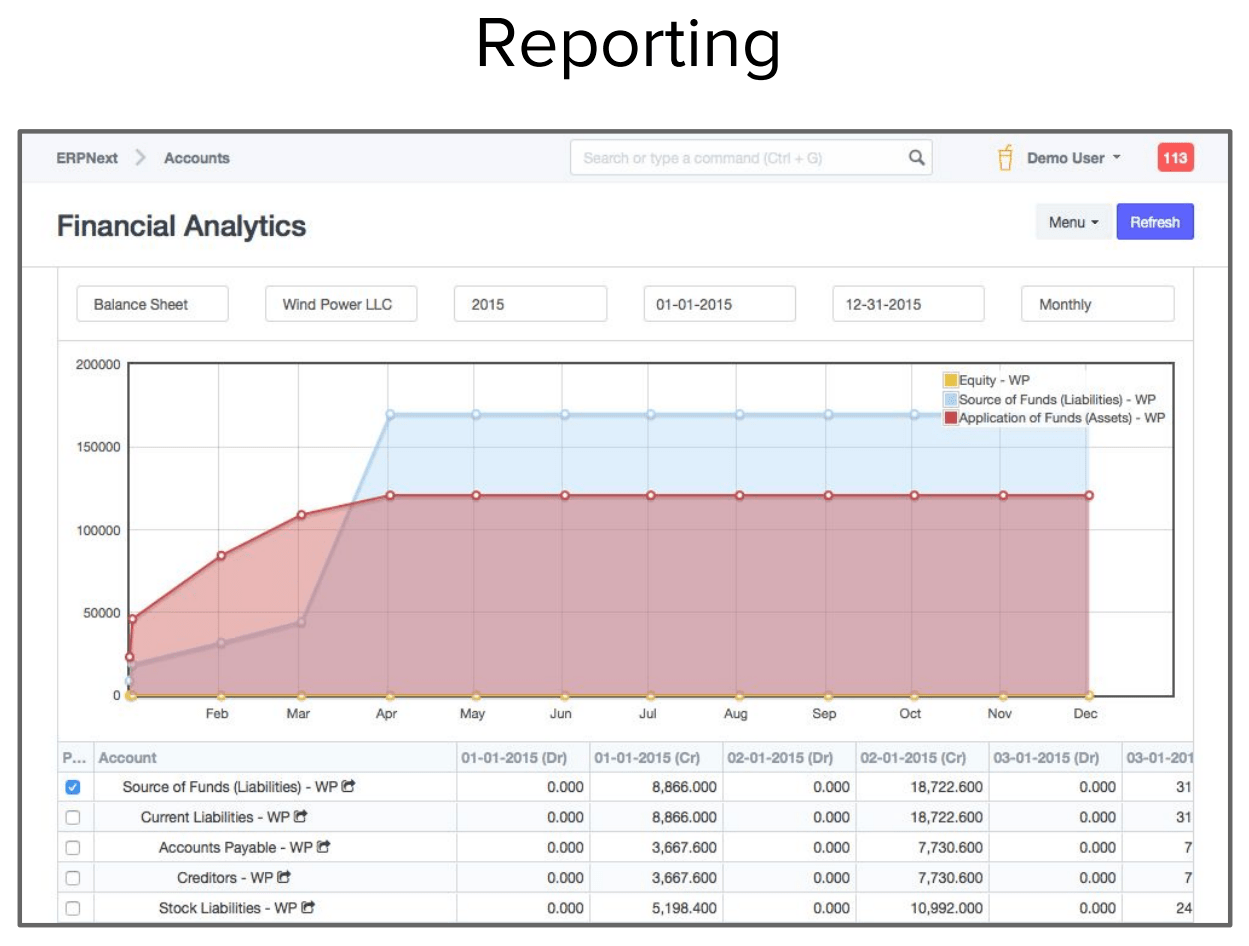Click the Application of Funds red legend swatch
The width and height of the screenshot is (1249, 946).
[950, 418]
